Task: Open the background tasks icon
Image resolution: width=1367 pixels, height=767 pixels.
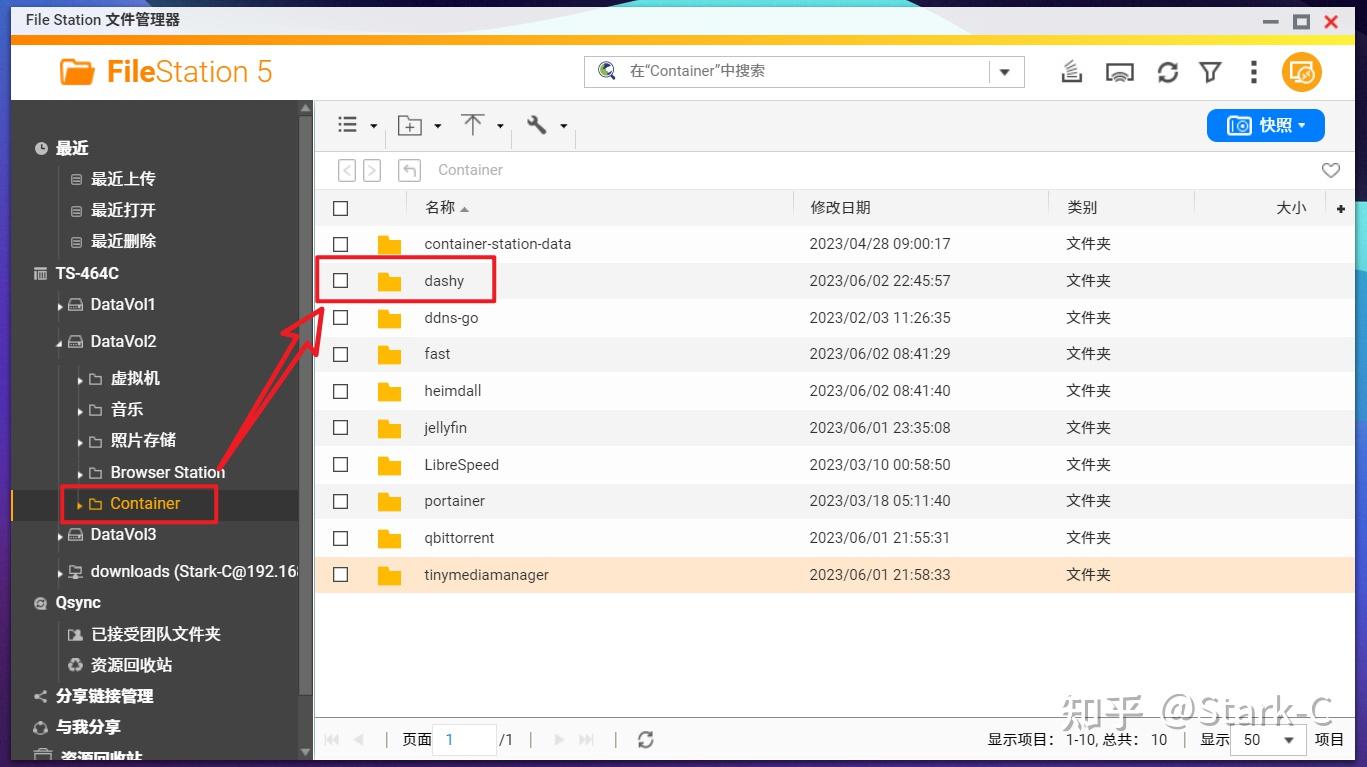Action: tap(1070, 71)
